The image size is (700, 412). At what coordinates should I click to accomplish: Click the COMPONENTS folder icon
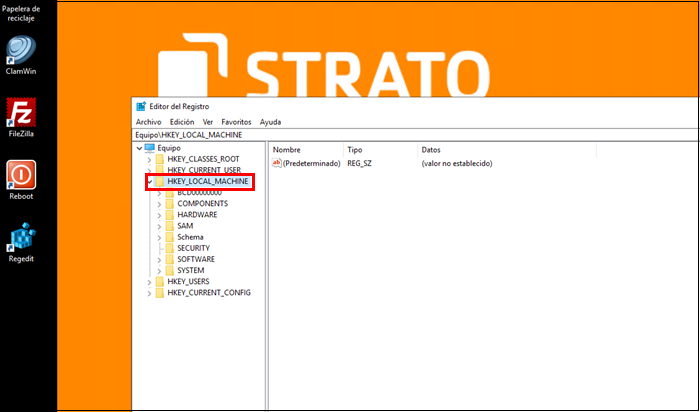[x=170, y=204]
